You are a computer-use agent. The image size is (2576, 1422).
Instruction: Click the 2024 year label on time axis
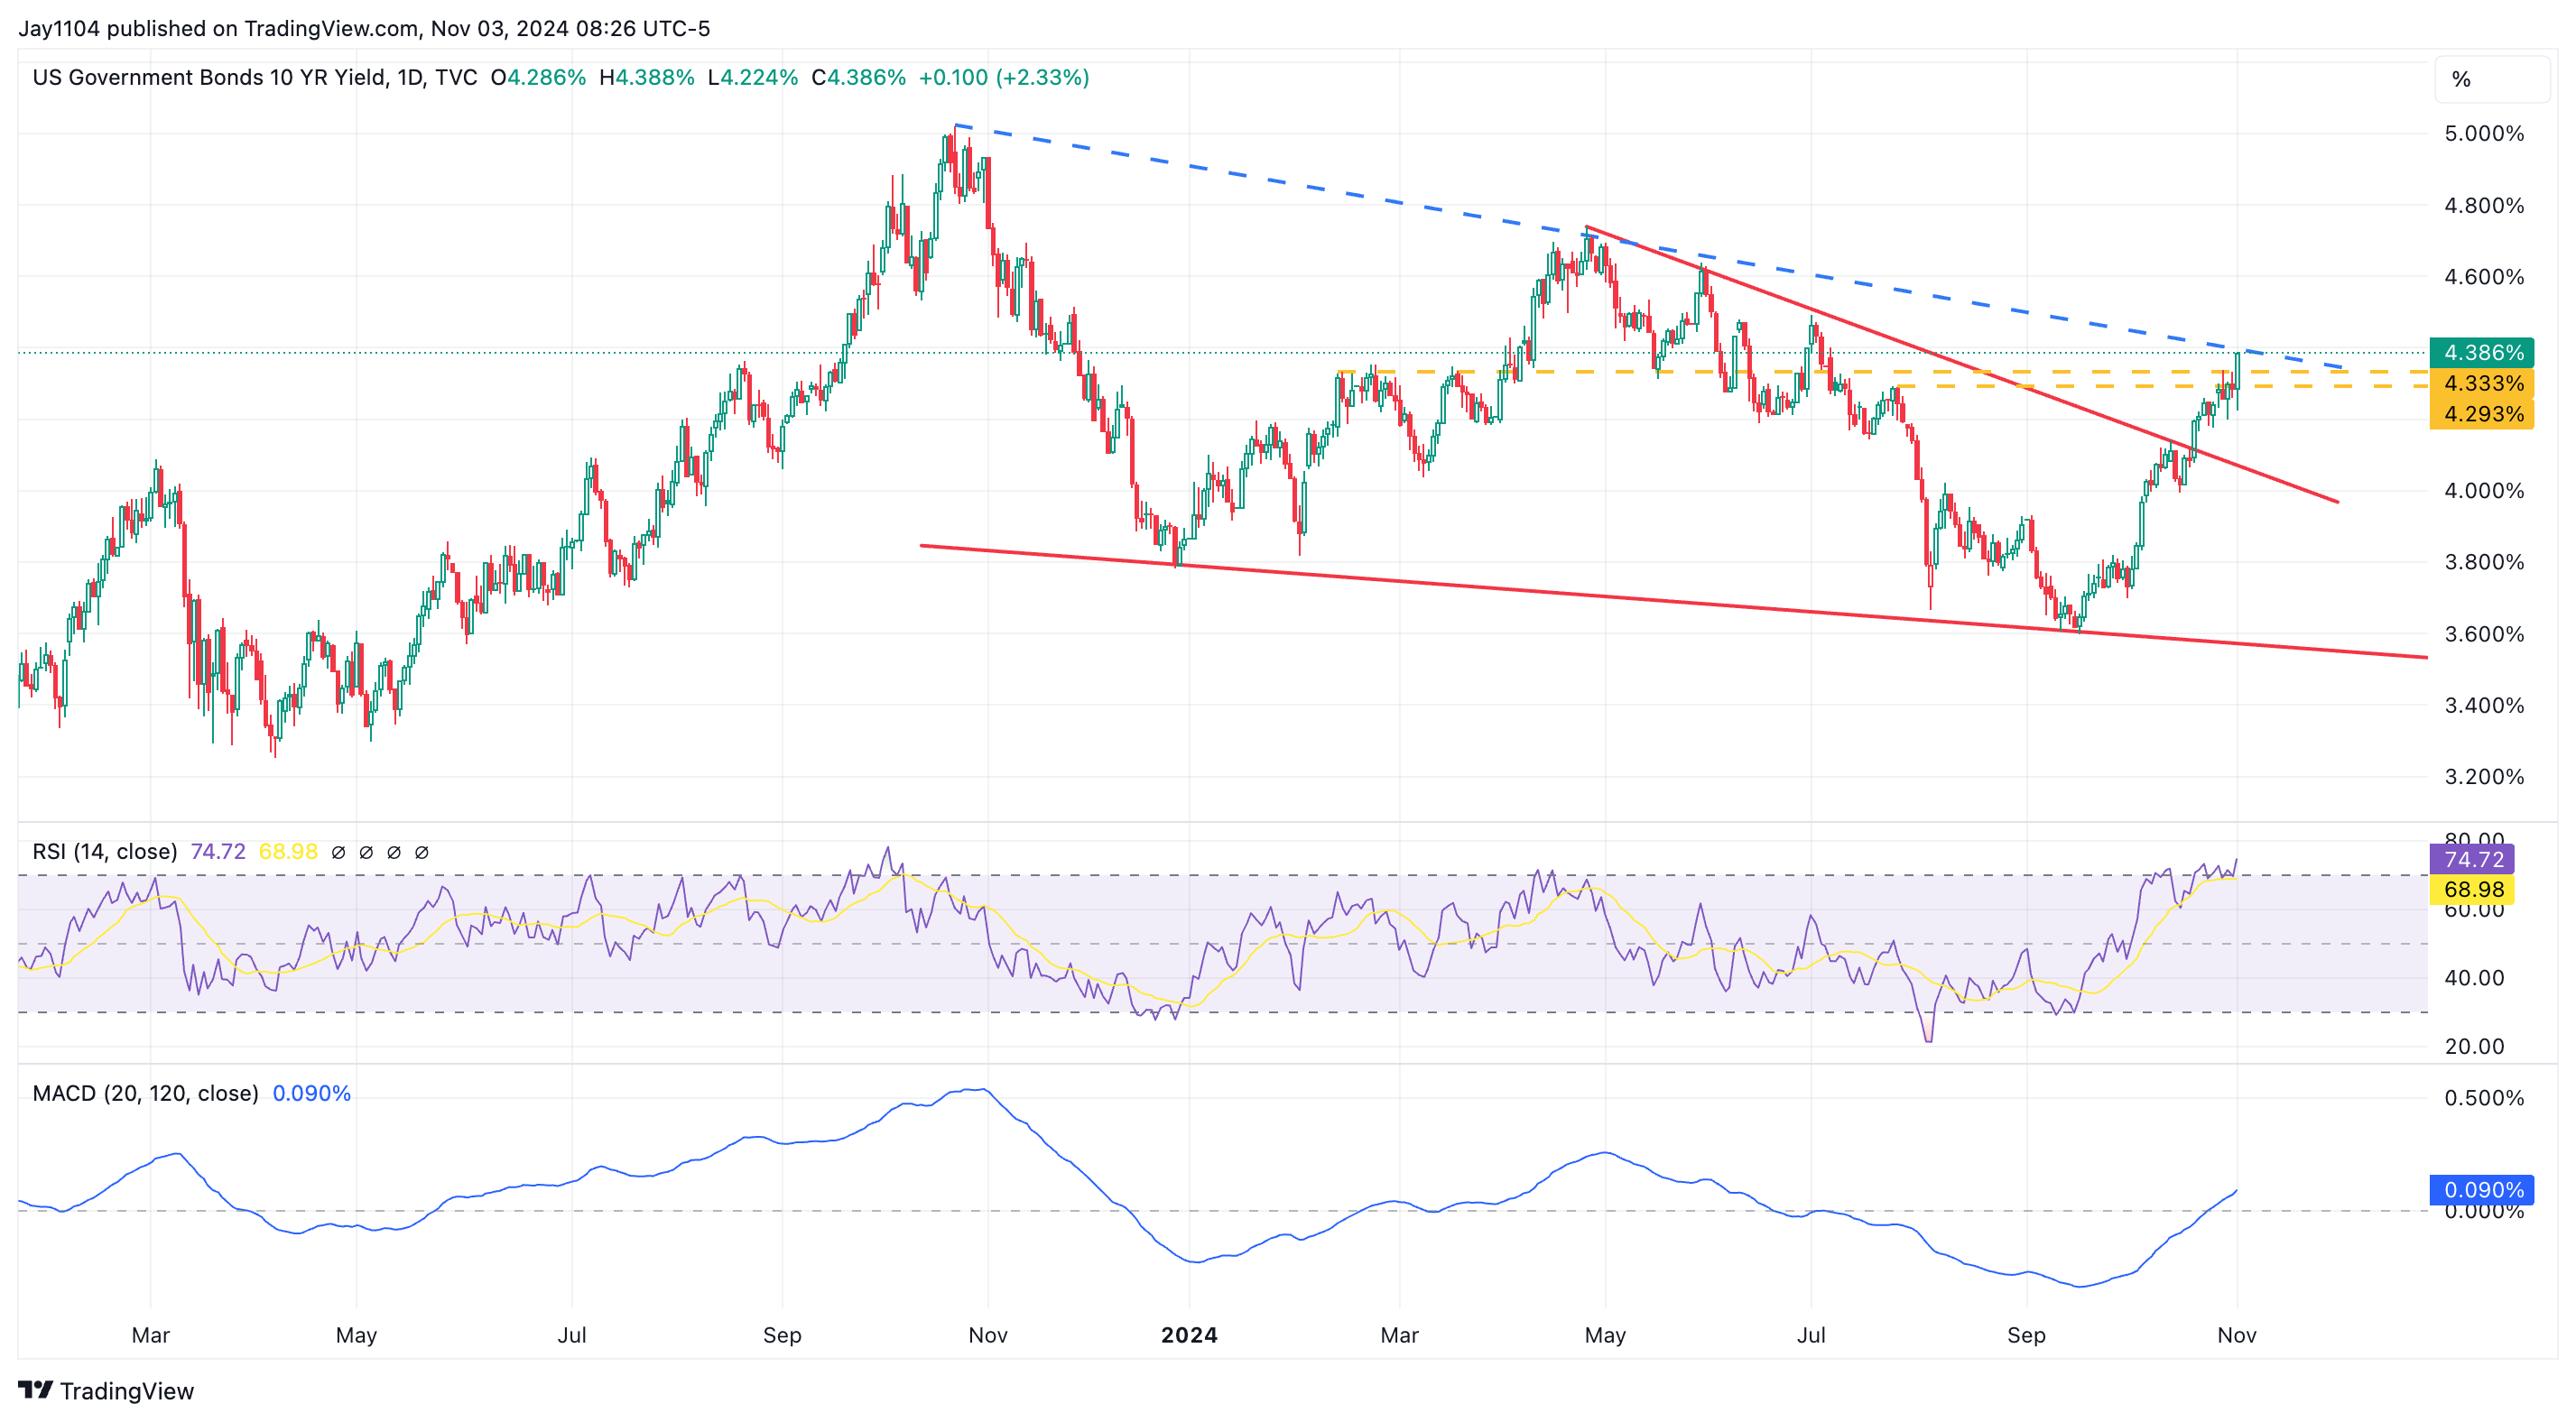coord(1189,1335)
